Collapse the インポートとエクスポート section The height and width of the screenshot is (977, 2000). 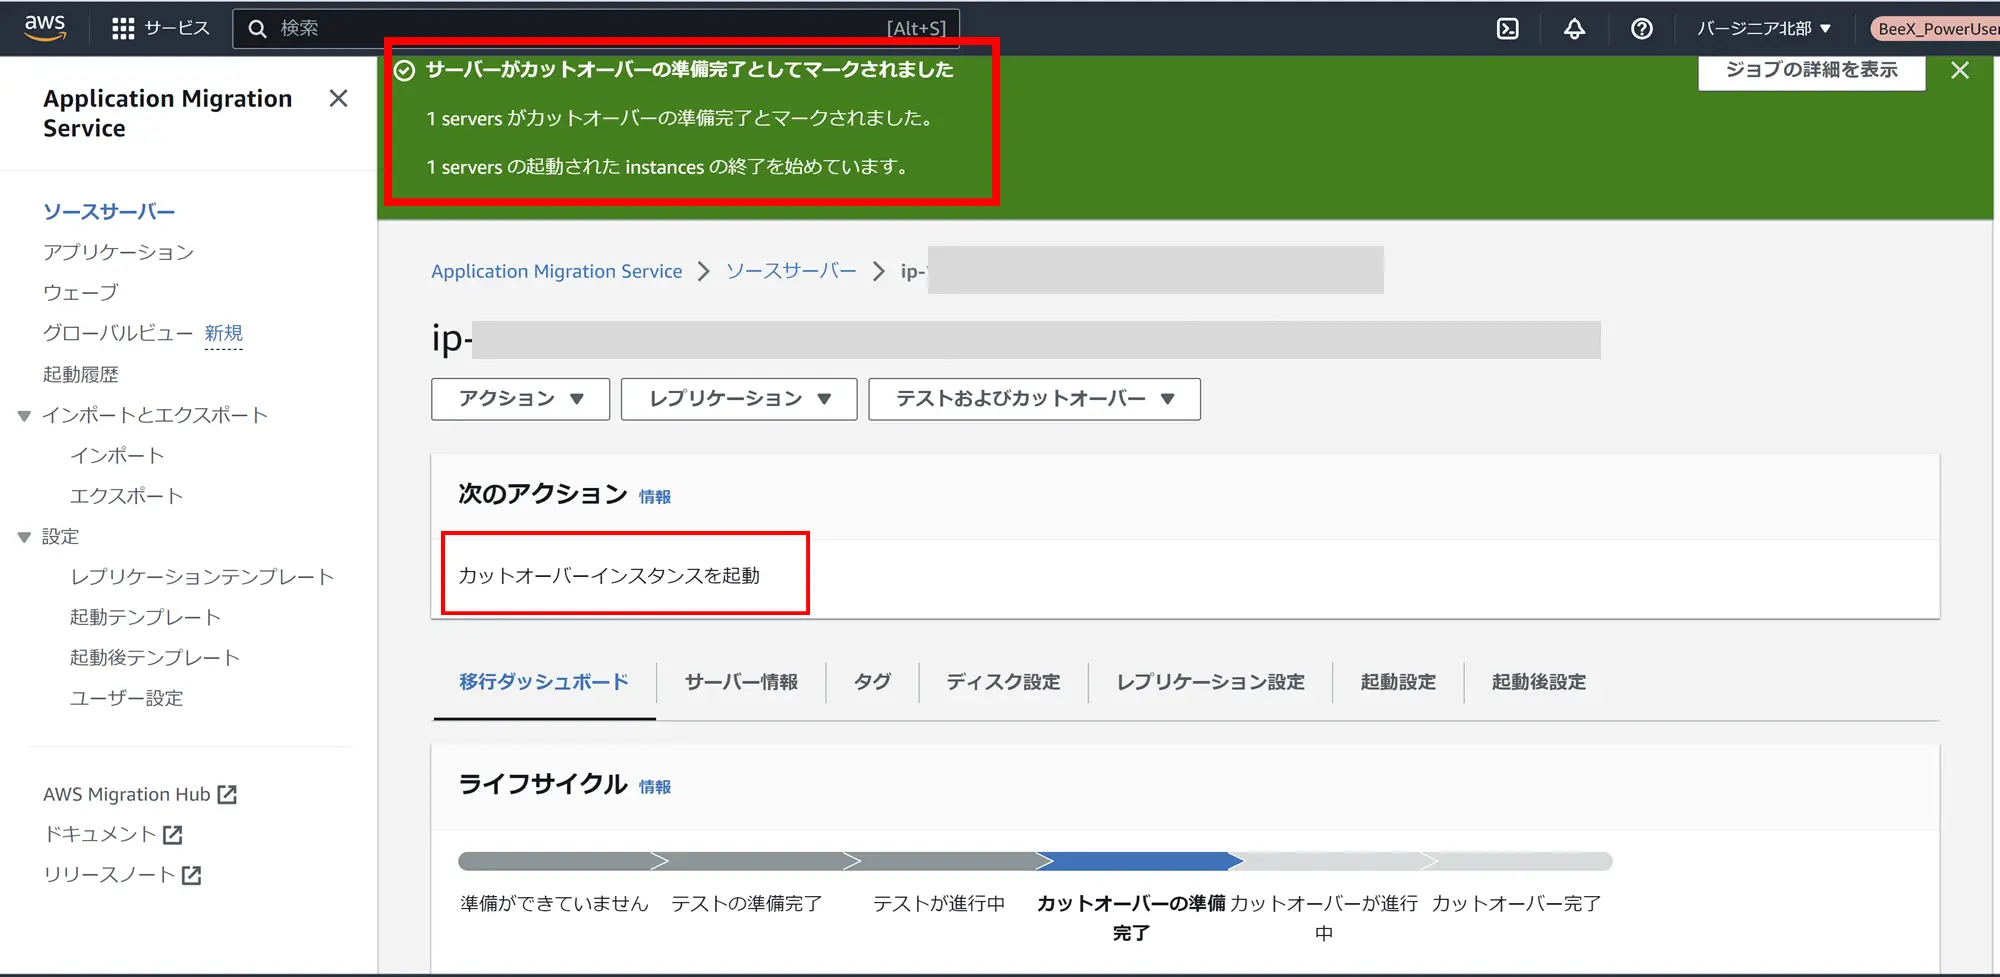click(24, 416)
